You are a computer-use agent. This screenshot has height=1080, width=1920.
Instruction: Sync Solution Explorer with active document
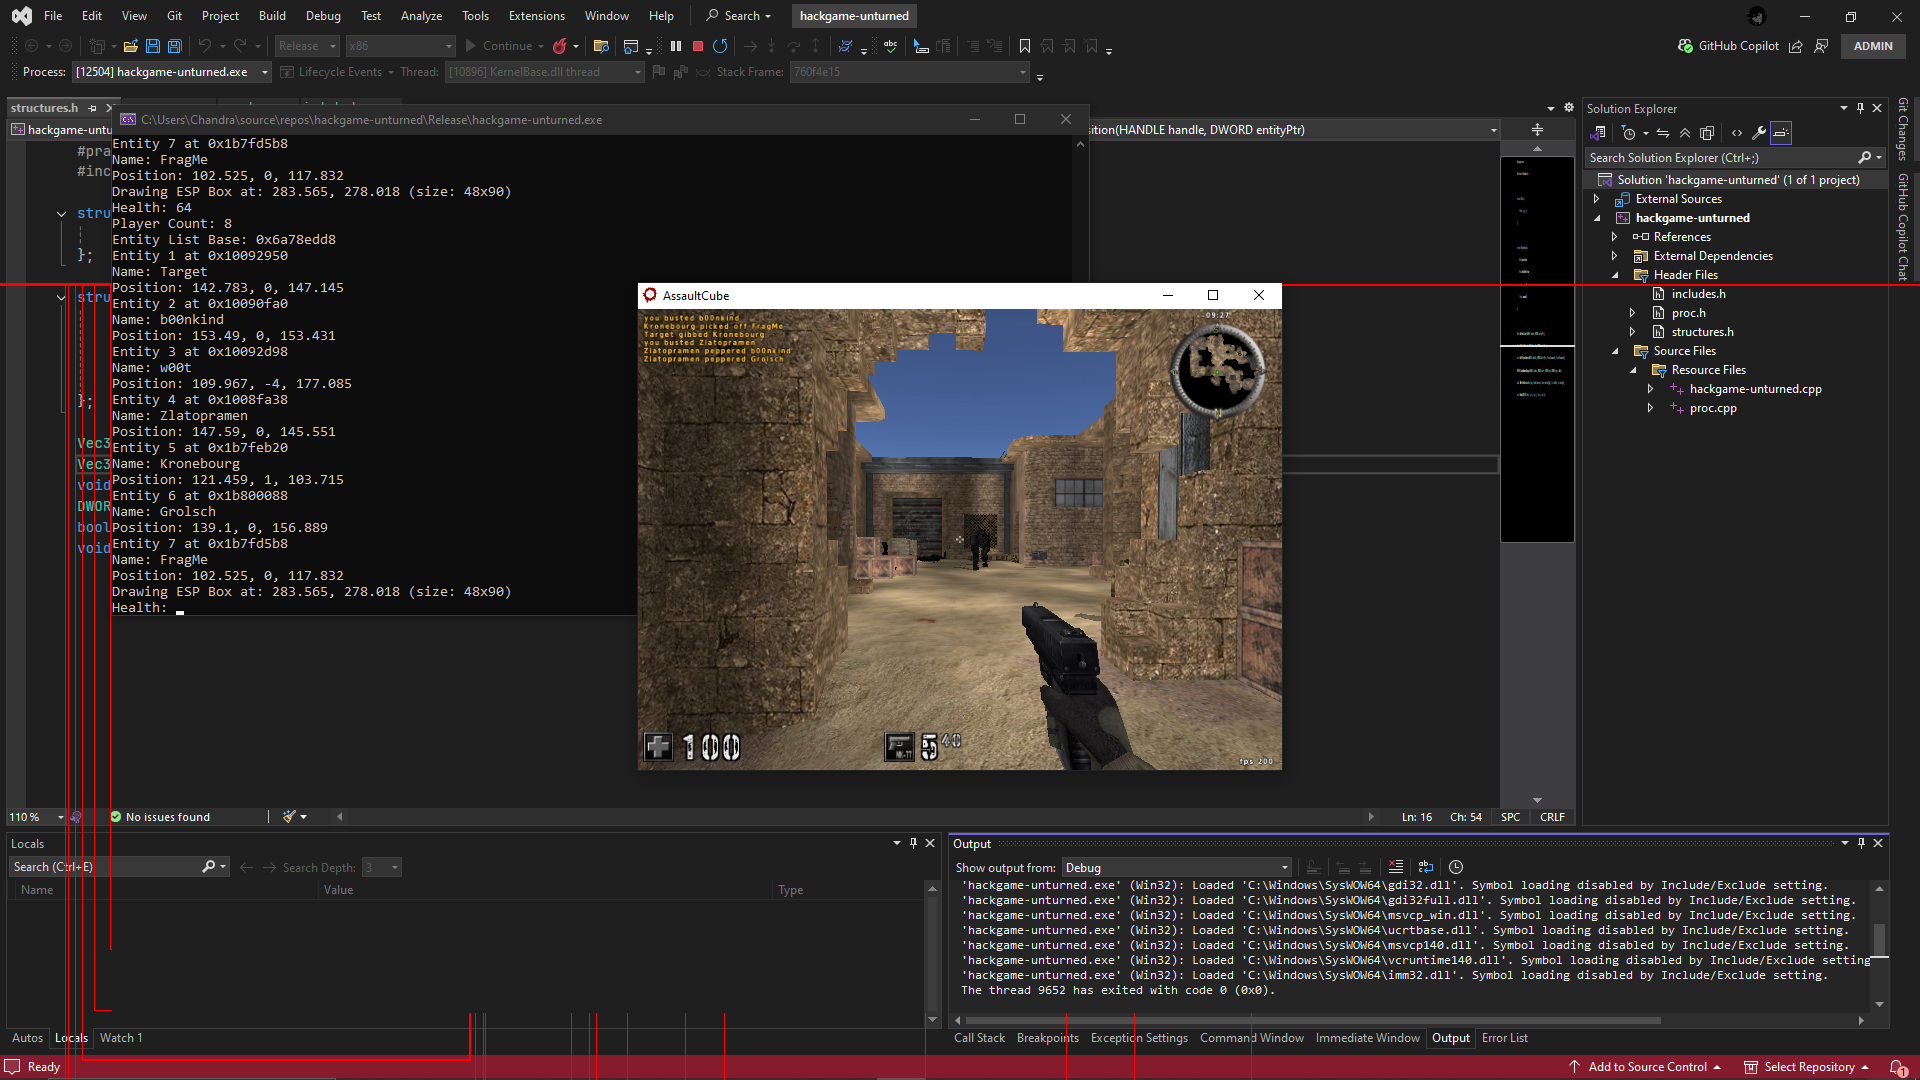(1663, 133)
